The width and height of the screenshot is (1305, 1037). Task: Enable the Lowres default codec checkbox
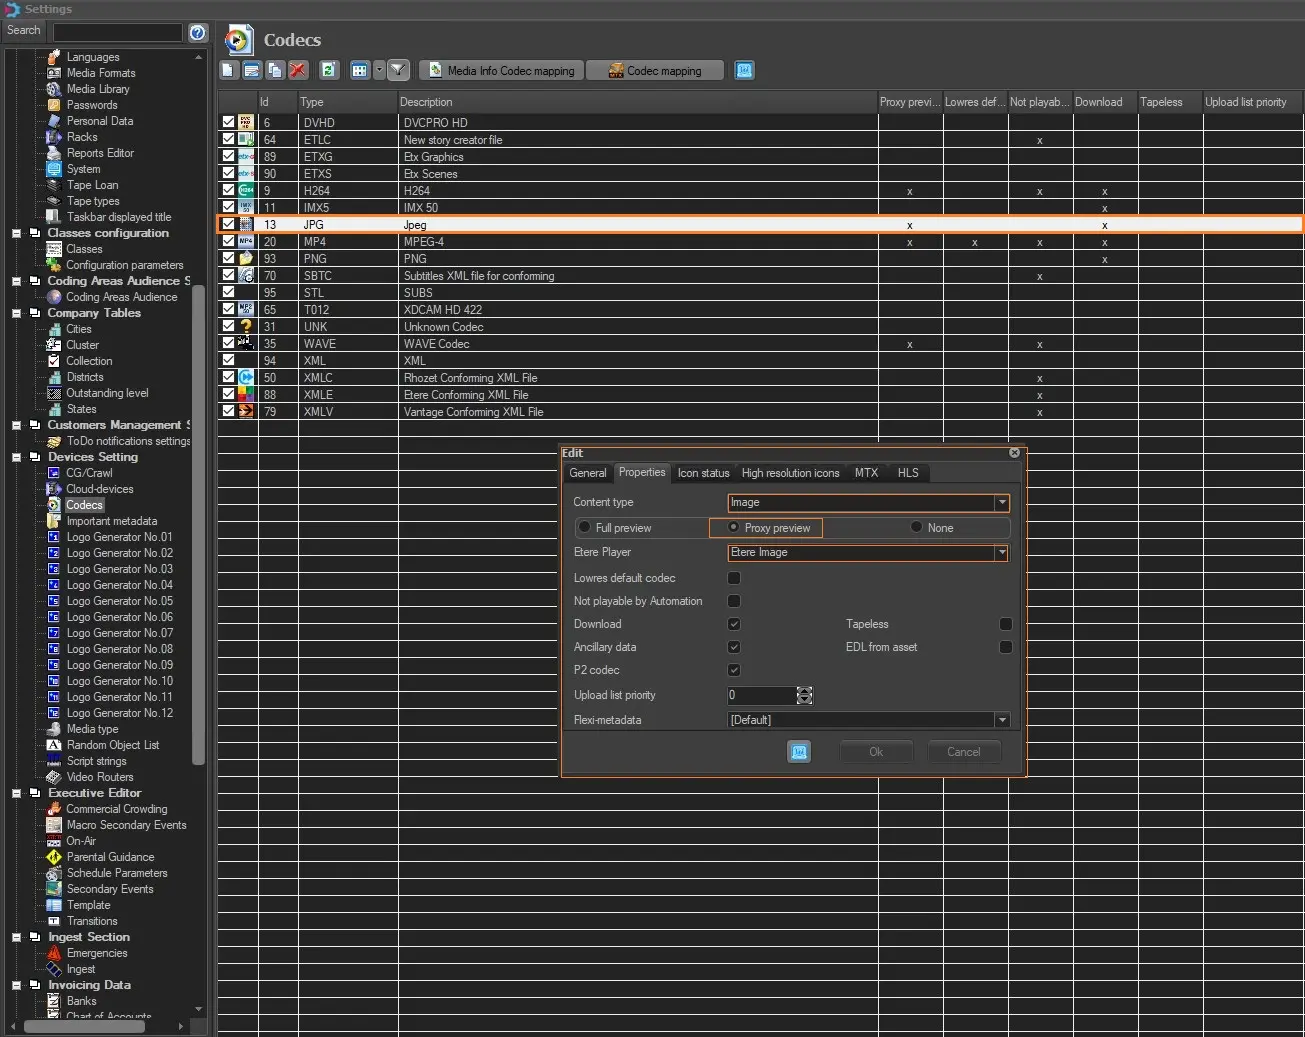(734, 578)
